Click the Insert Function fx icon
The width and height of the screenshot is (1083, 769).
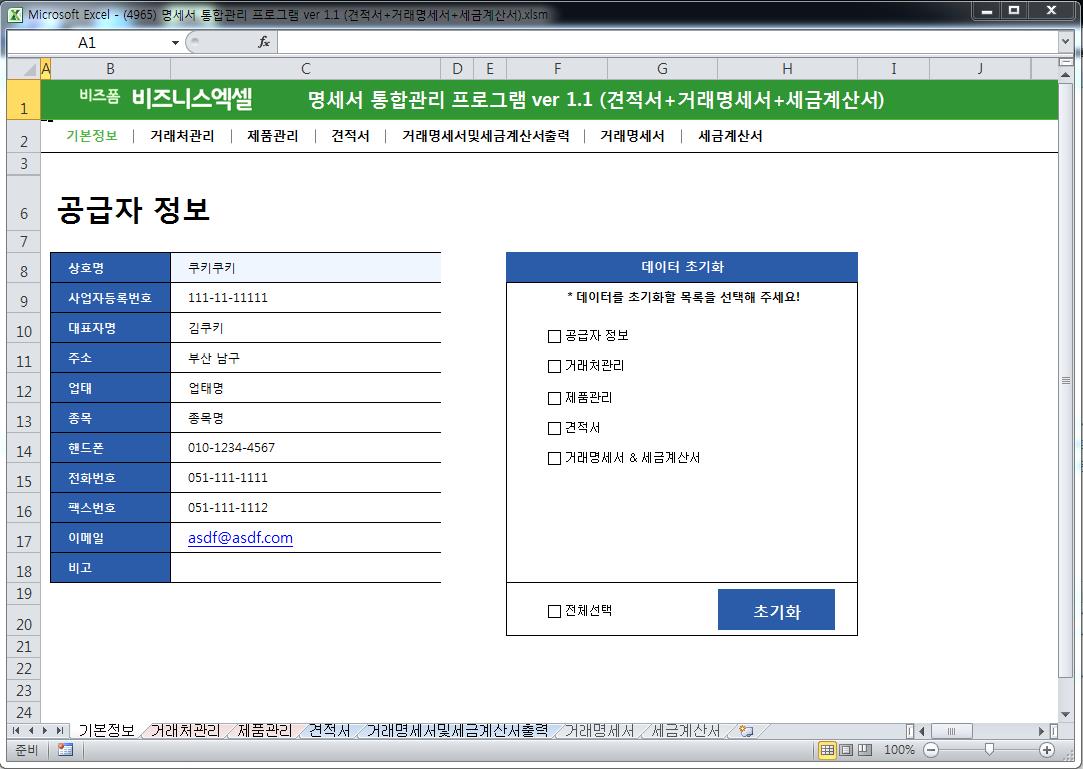click(x=264, y=42)
